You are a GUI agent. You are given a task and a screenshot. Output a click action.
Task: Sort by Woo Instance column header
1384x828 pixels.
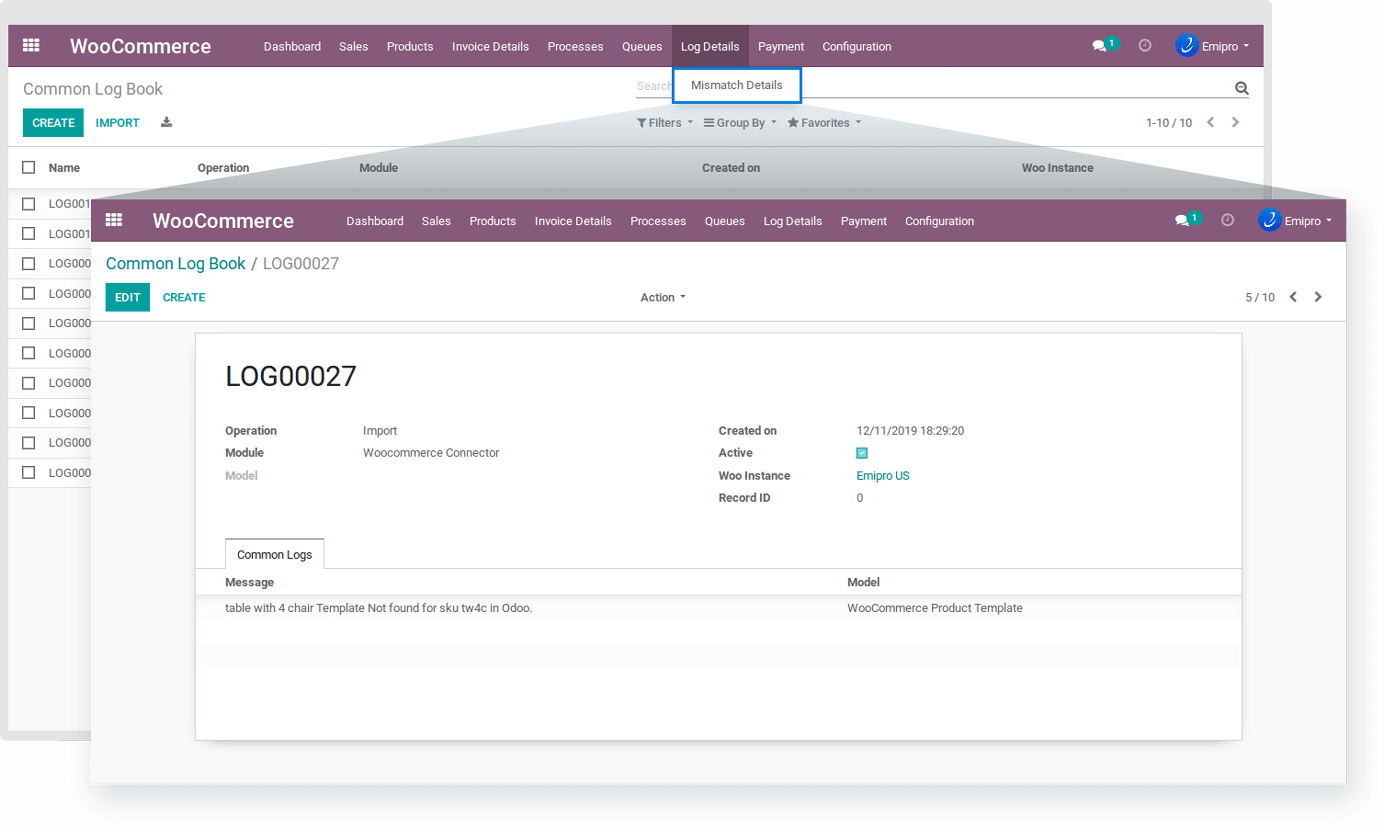[1057, 168]
